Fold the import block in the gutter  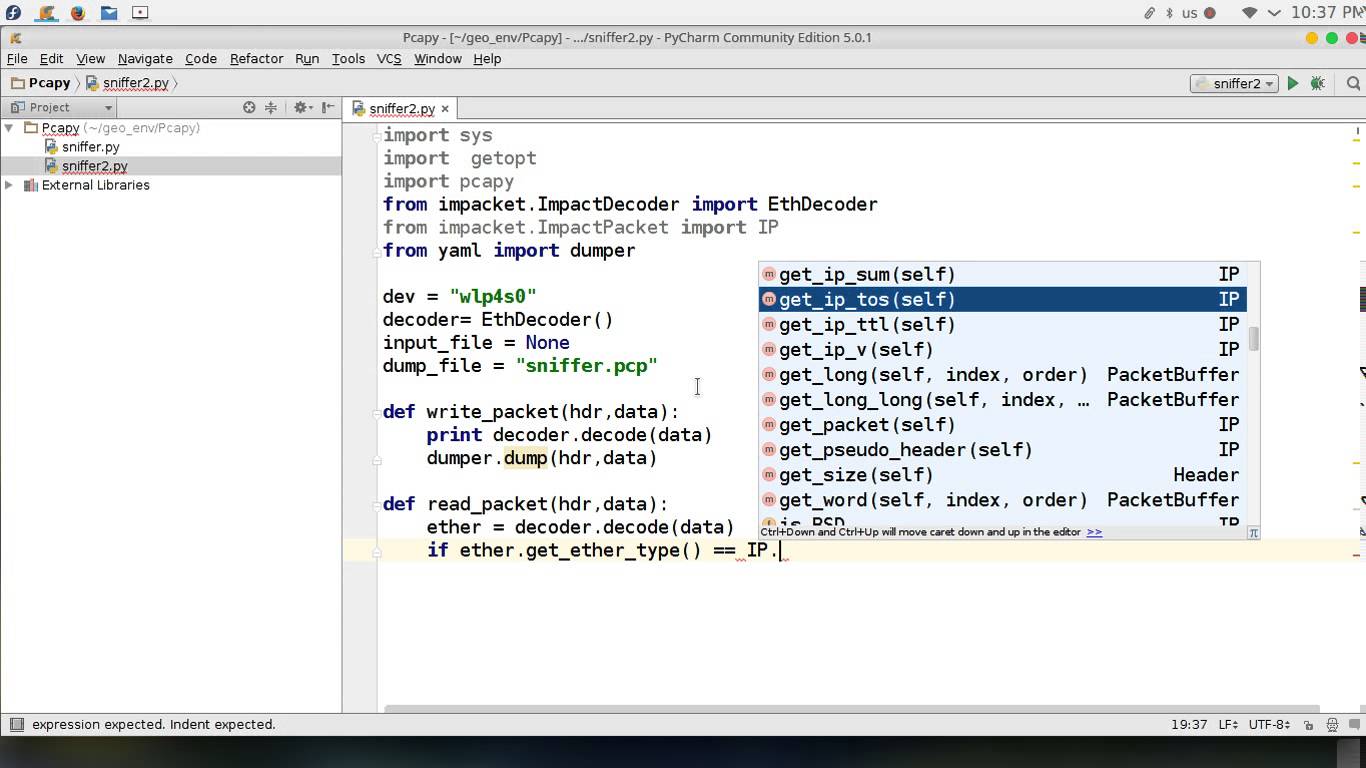pyautogui.click(x=378, y=135)
